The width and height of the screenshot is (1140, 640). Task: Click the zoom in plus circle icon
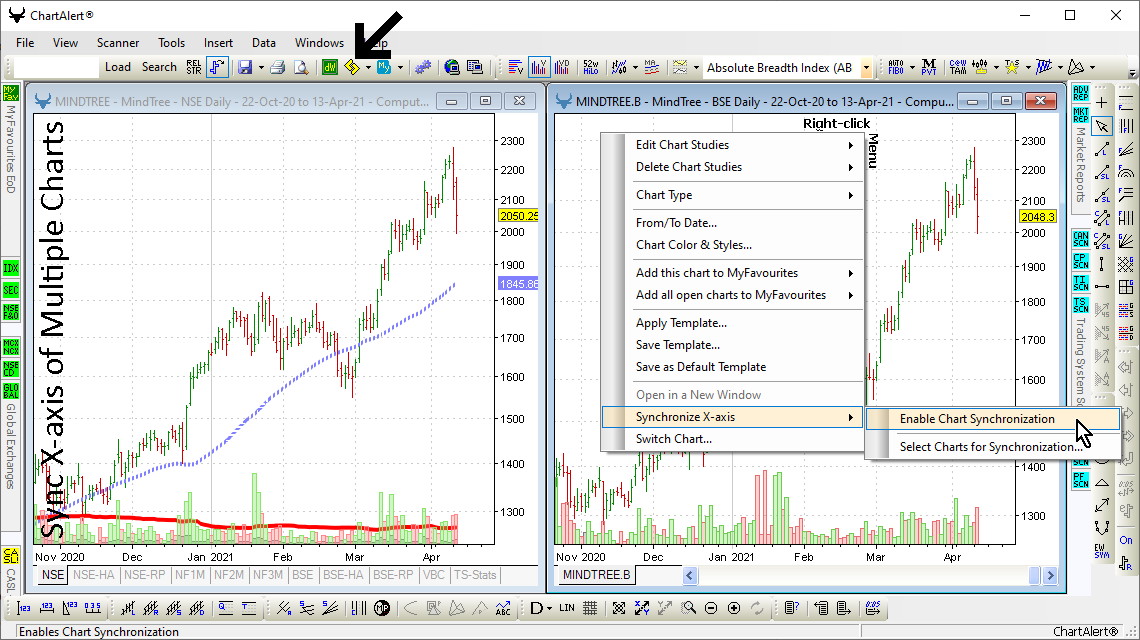(734, 608)
